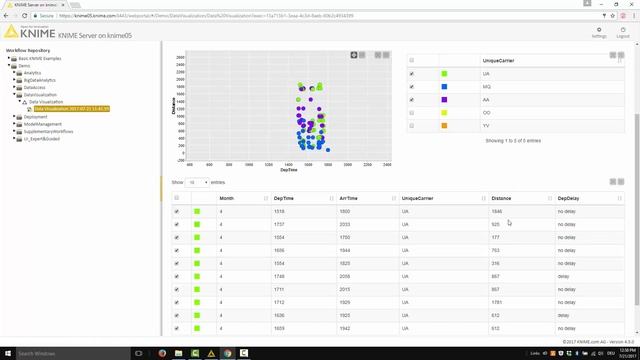The width and height of the screenshot is (640, 360).
Task: Click the KNIME logo at the top left
Action: [29, 32]
